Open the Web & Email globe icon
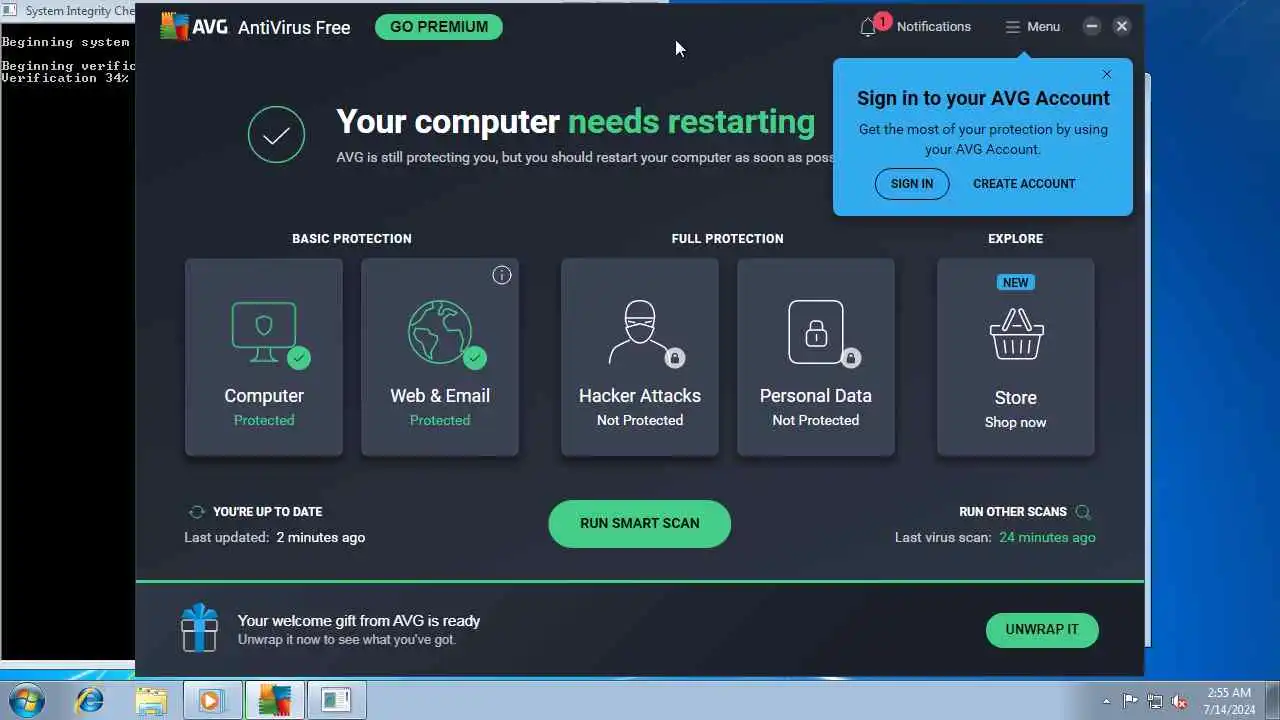The width and height of the screenshot is (1280, 720). point(440,332)
